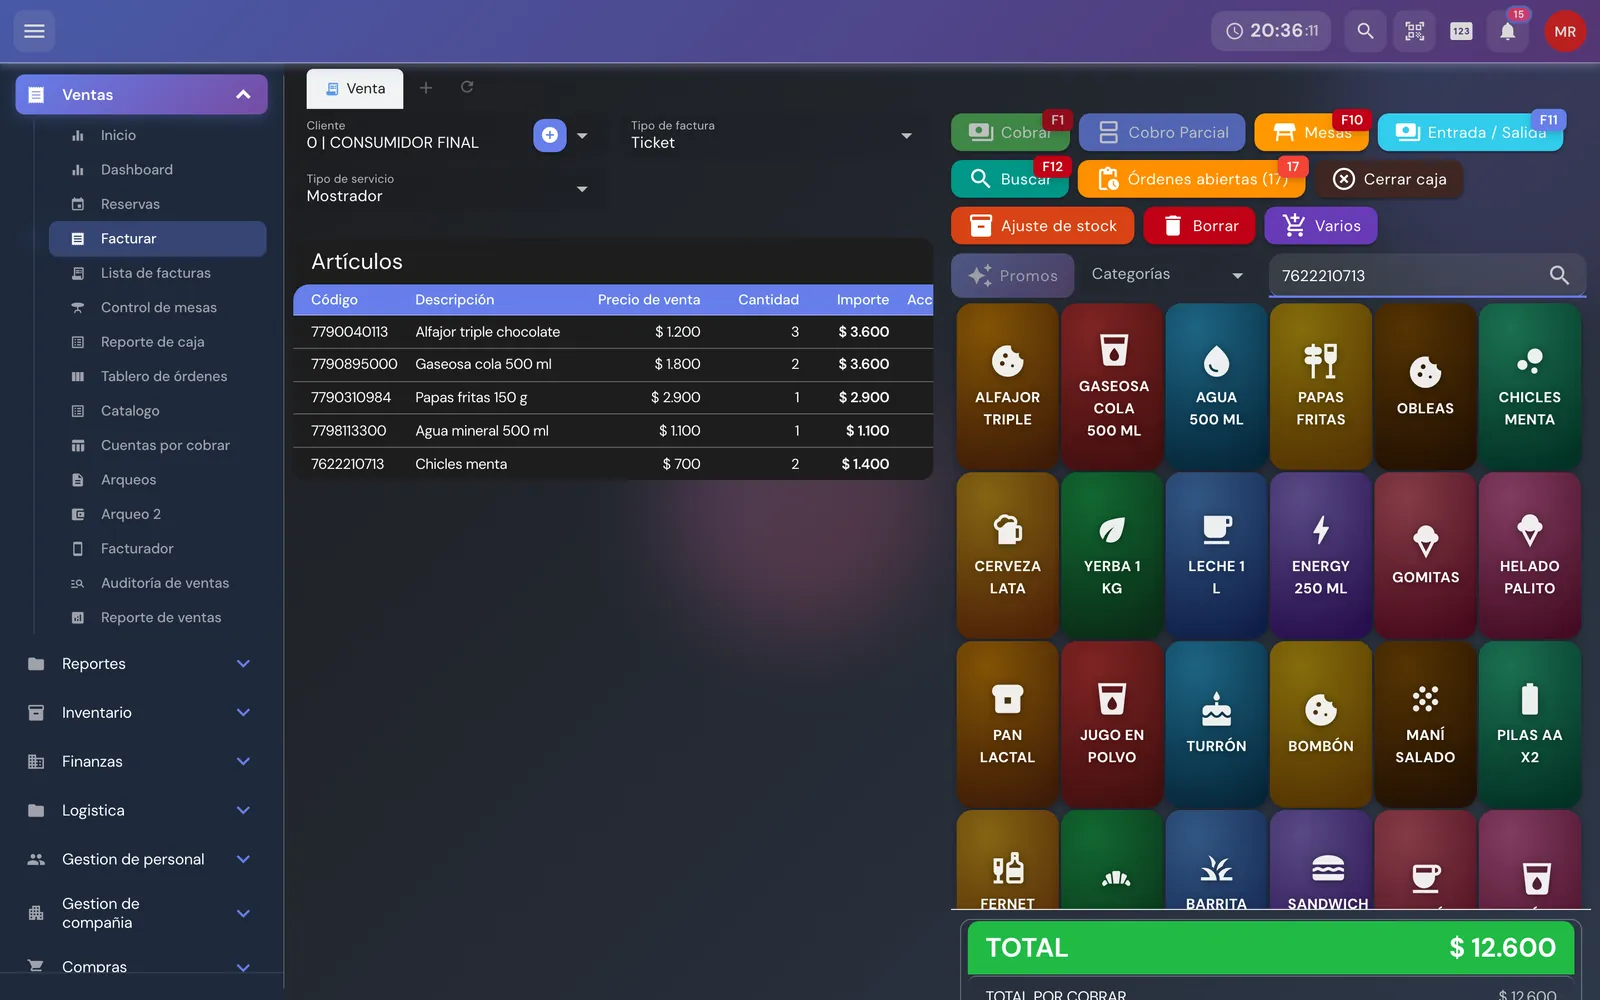Open notifications bell

point(1508,31)
